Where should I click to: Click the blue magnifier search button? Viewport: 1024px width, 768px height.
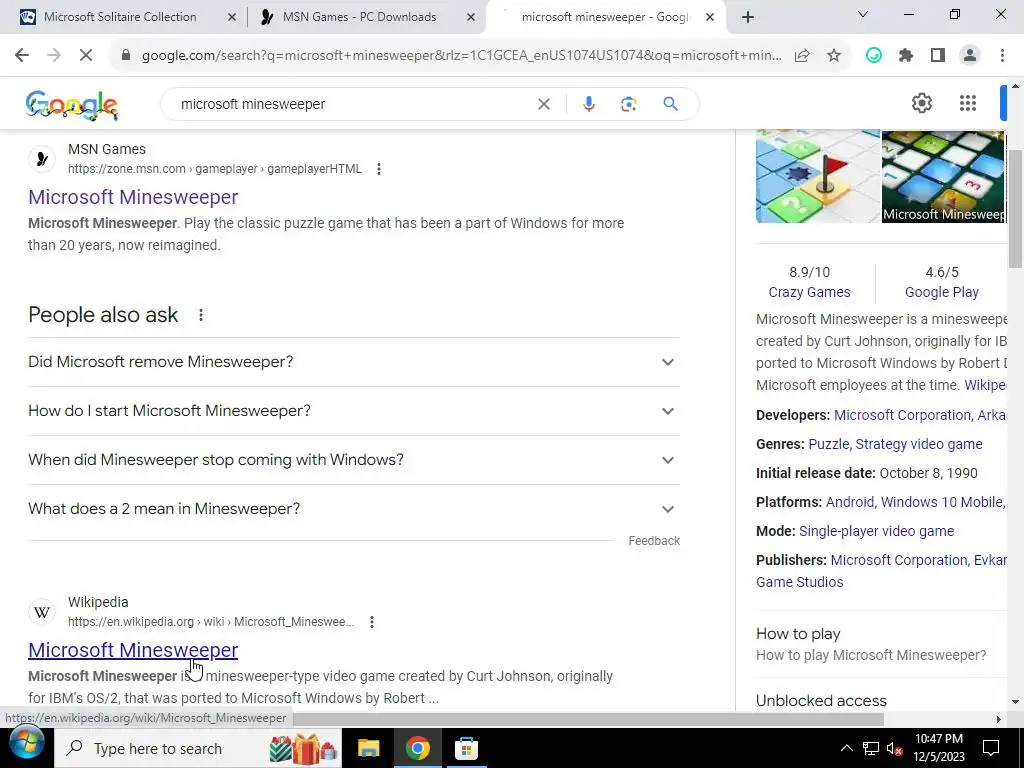[x=670, y=104]
